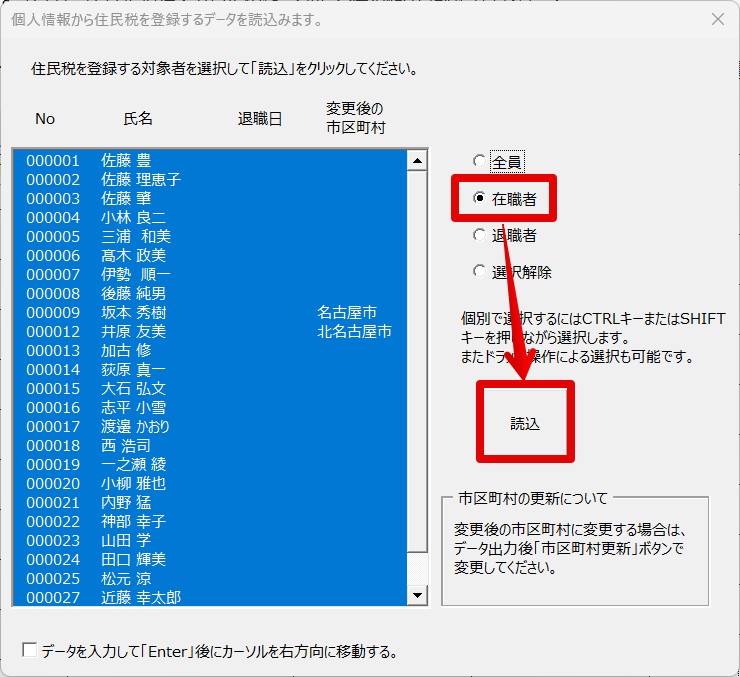Click the list vertical scrollbar thumb
The width and height of the screenshot is (740, 677).
417,361
